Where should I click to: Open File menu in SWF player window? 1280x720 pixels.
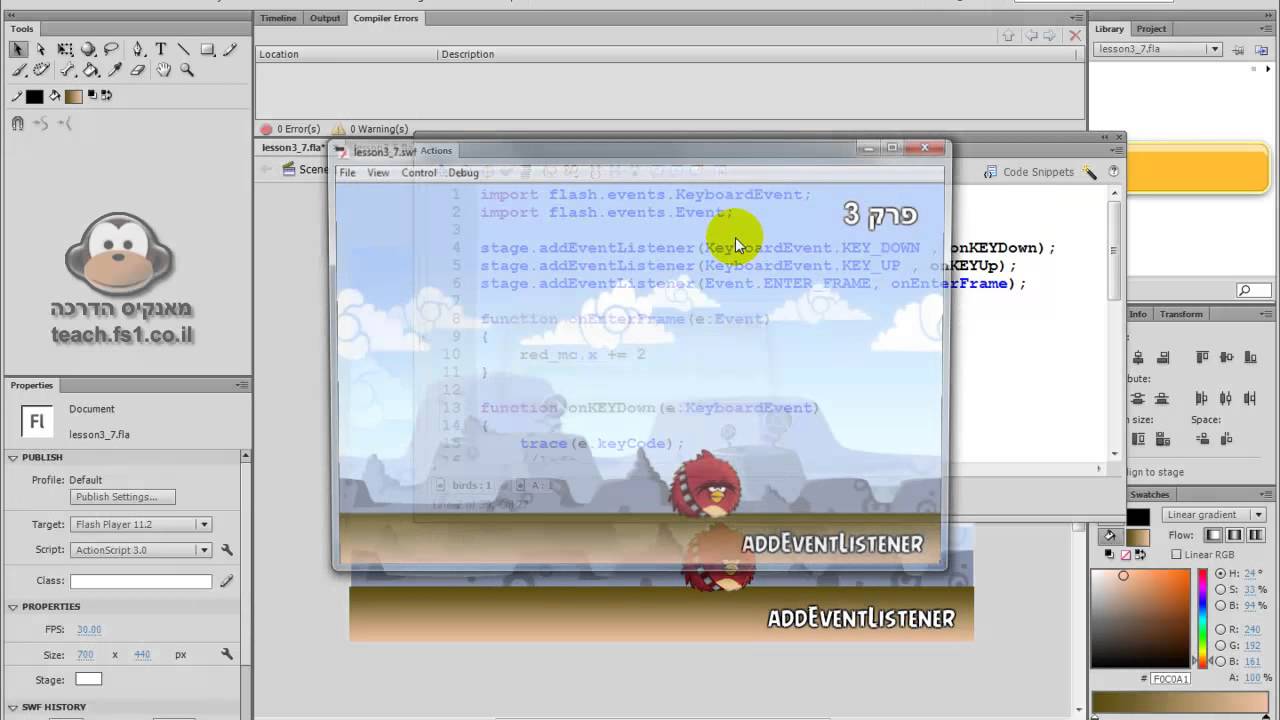click(x=347, y=173)
